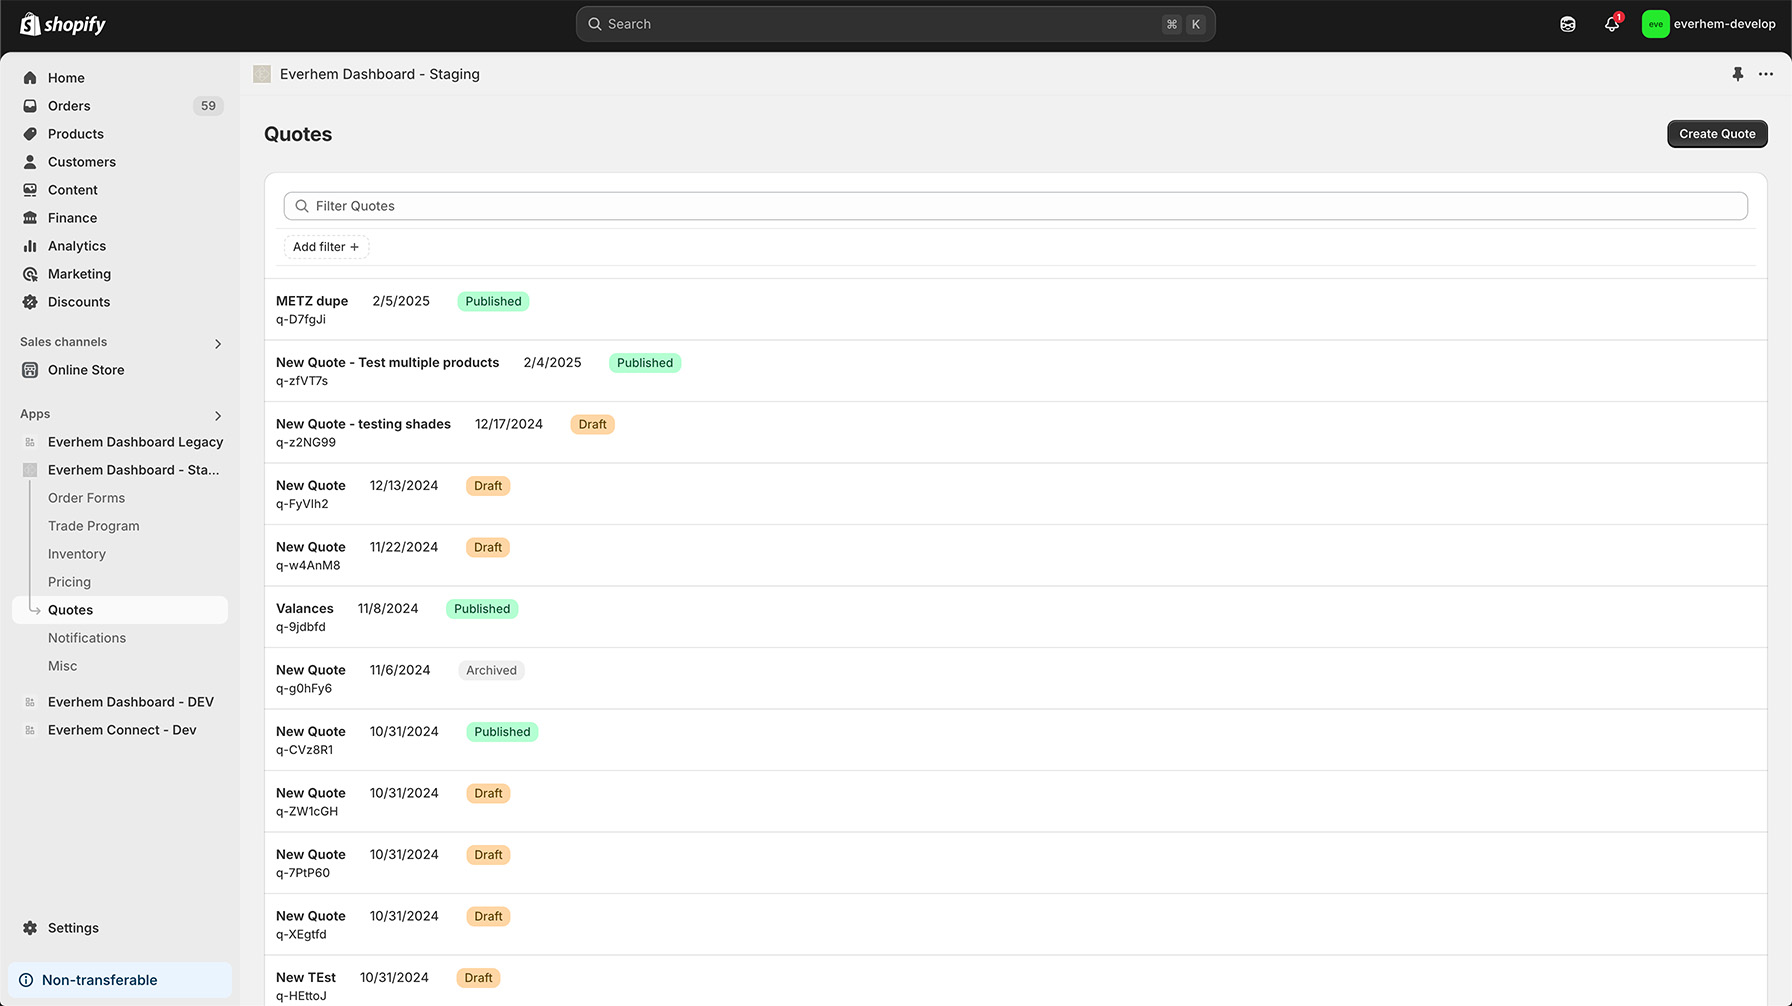This screenshot has width=1792, height=1006.
Task: Go to Inventory submenu item
Action: click(x=77, y=554)
